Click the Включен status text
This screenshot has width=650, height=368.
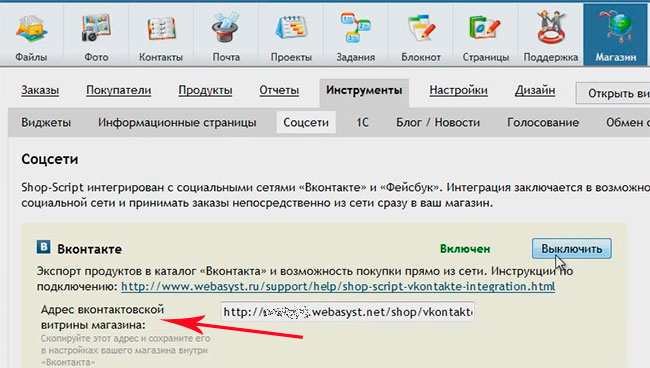465,249
